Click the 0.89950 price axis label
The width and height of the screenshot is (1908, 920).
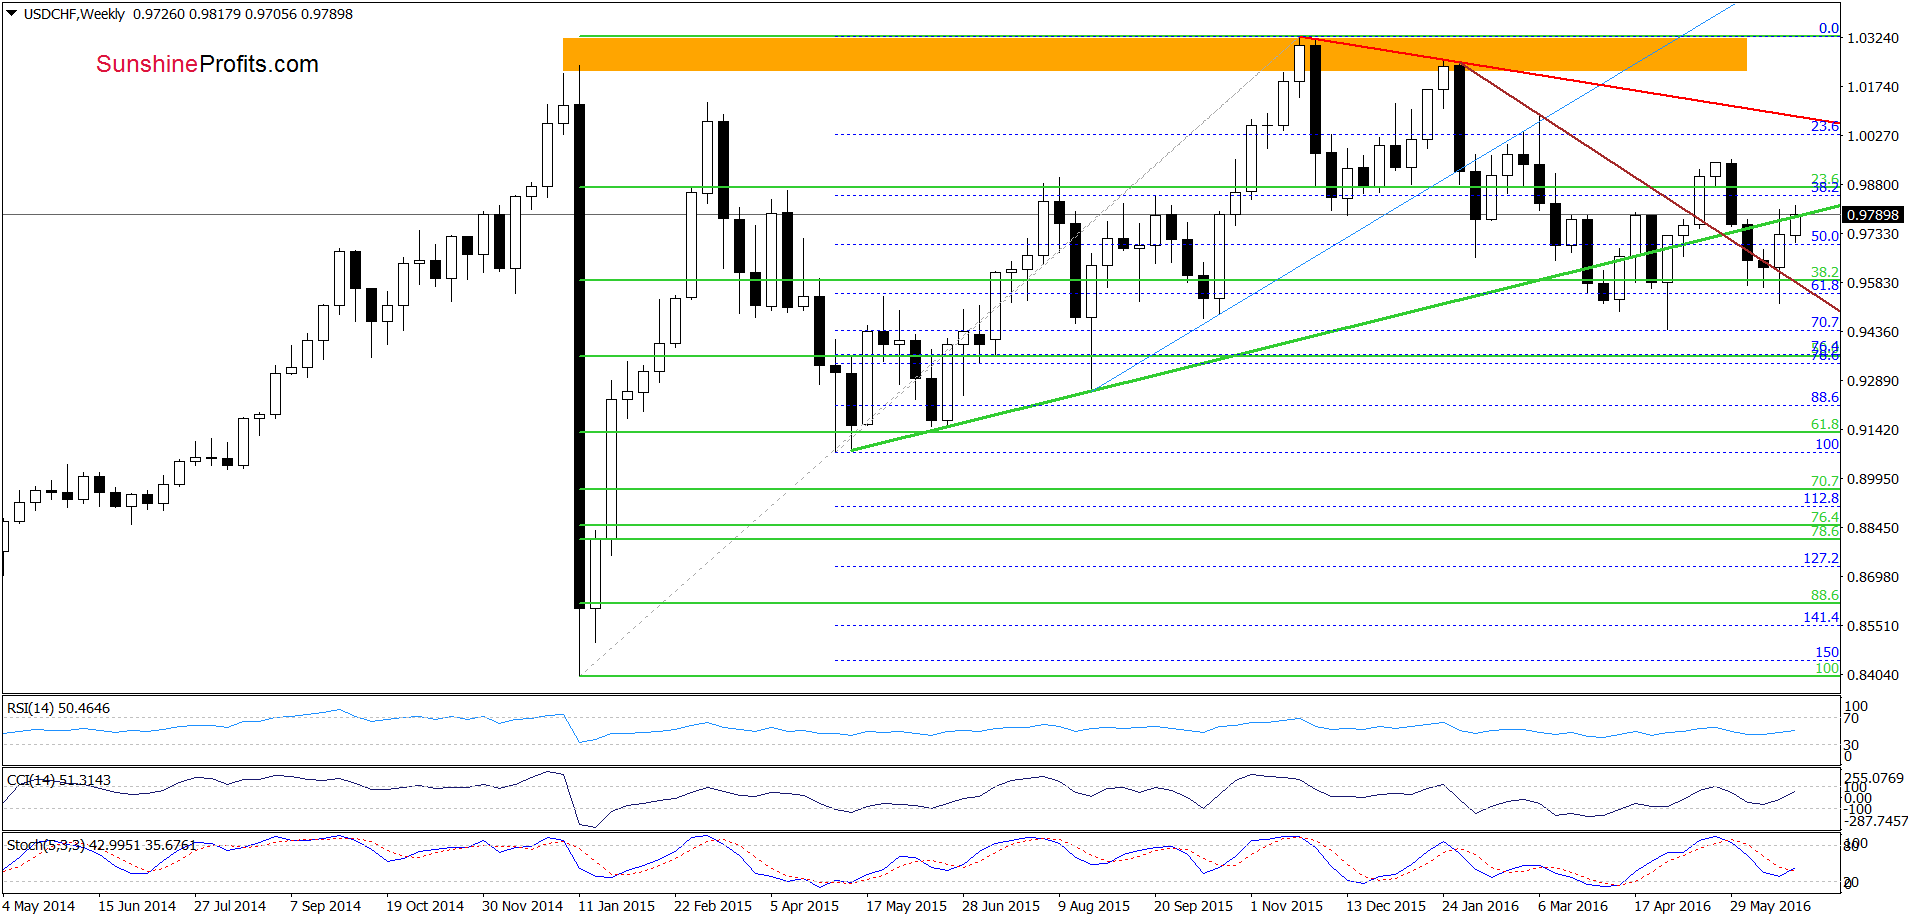click(x=1872, y=479)
